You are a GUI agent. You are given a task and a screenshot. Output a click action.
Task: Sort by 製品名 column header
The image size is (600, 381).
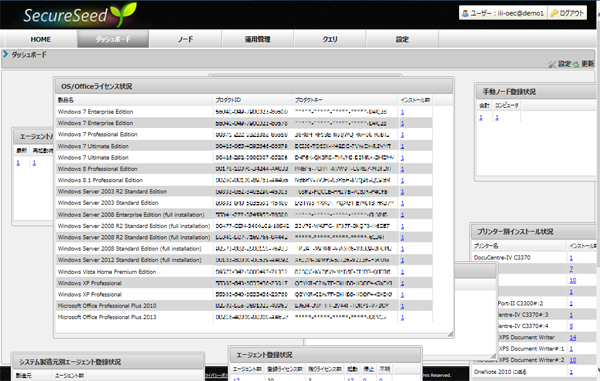pos(134,100)
